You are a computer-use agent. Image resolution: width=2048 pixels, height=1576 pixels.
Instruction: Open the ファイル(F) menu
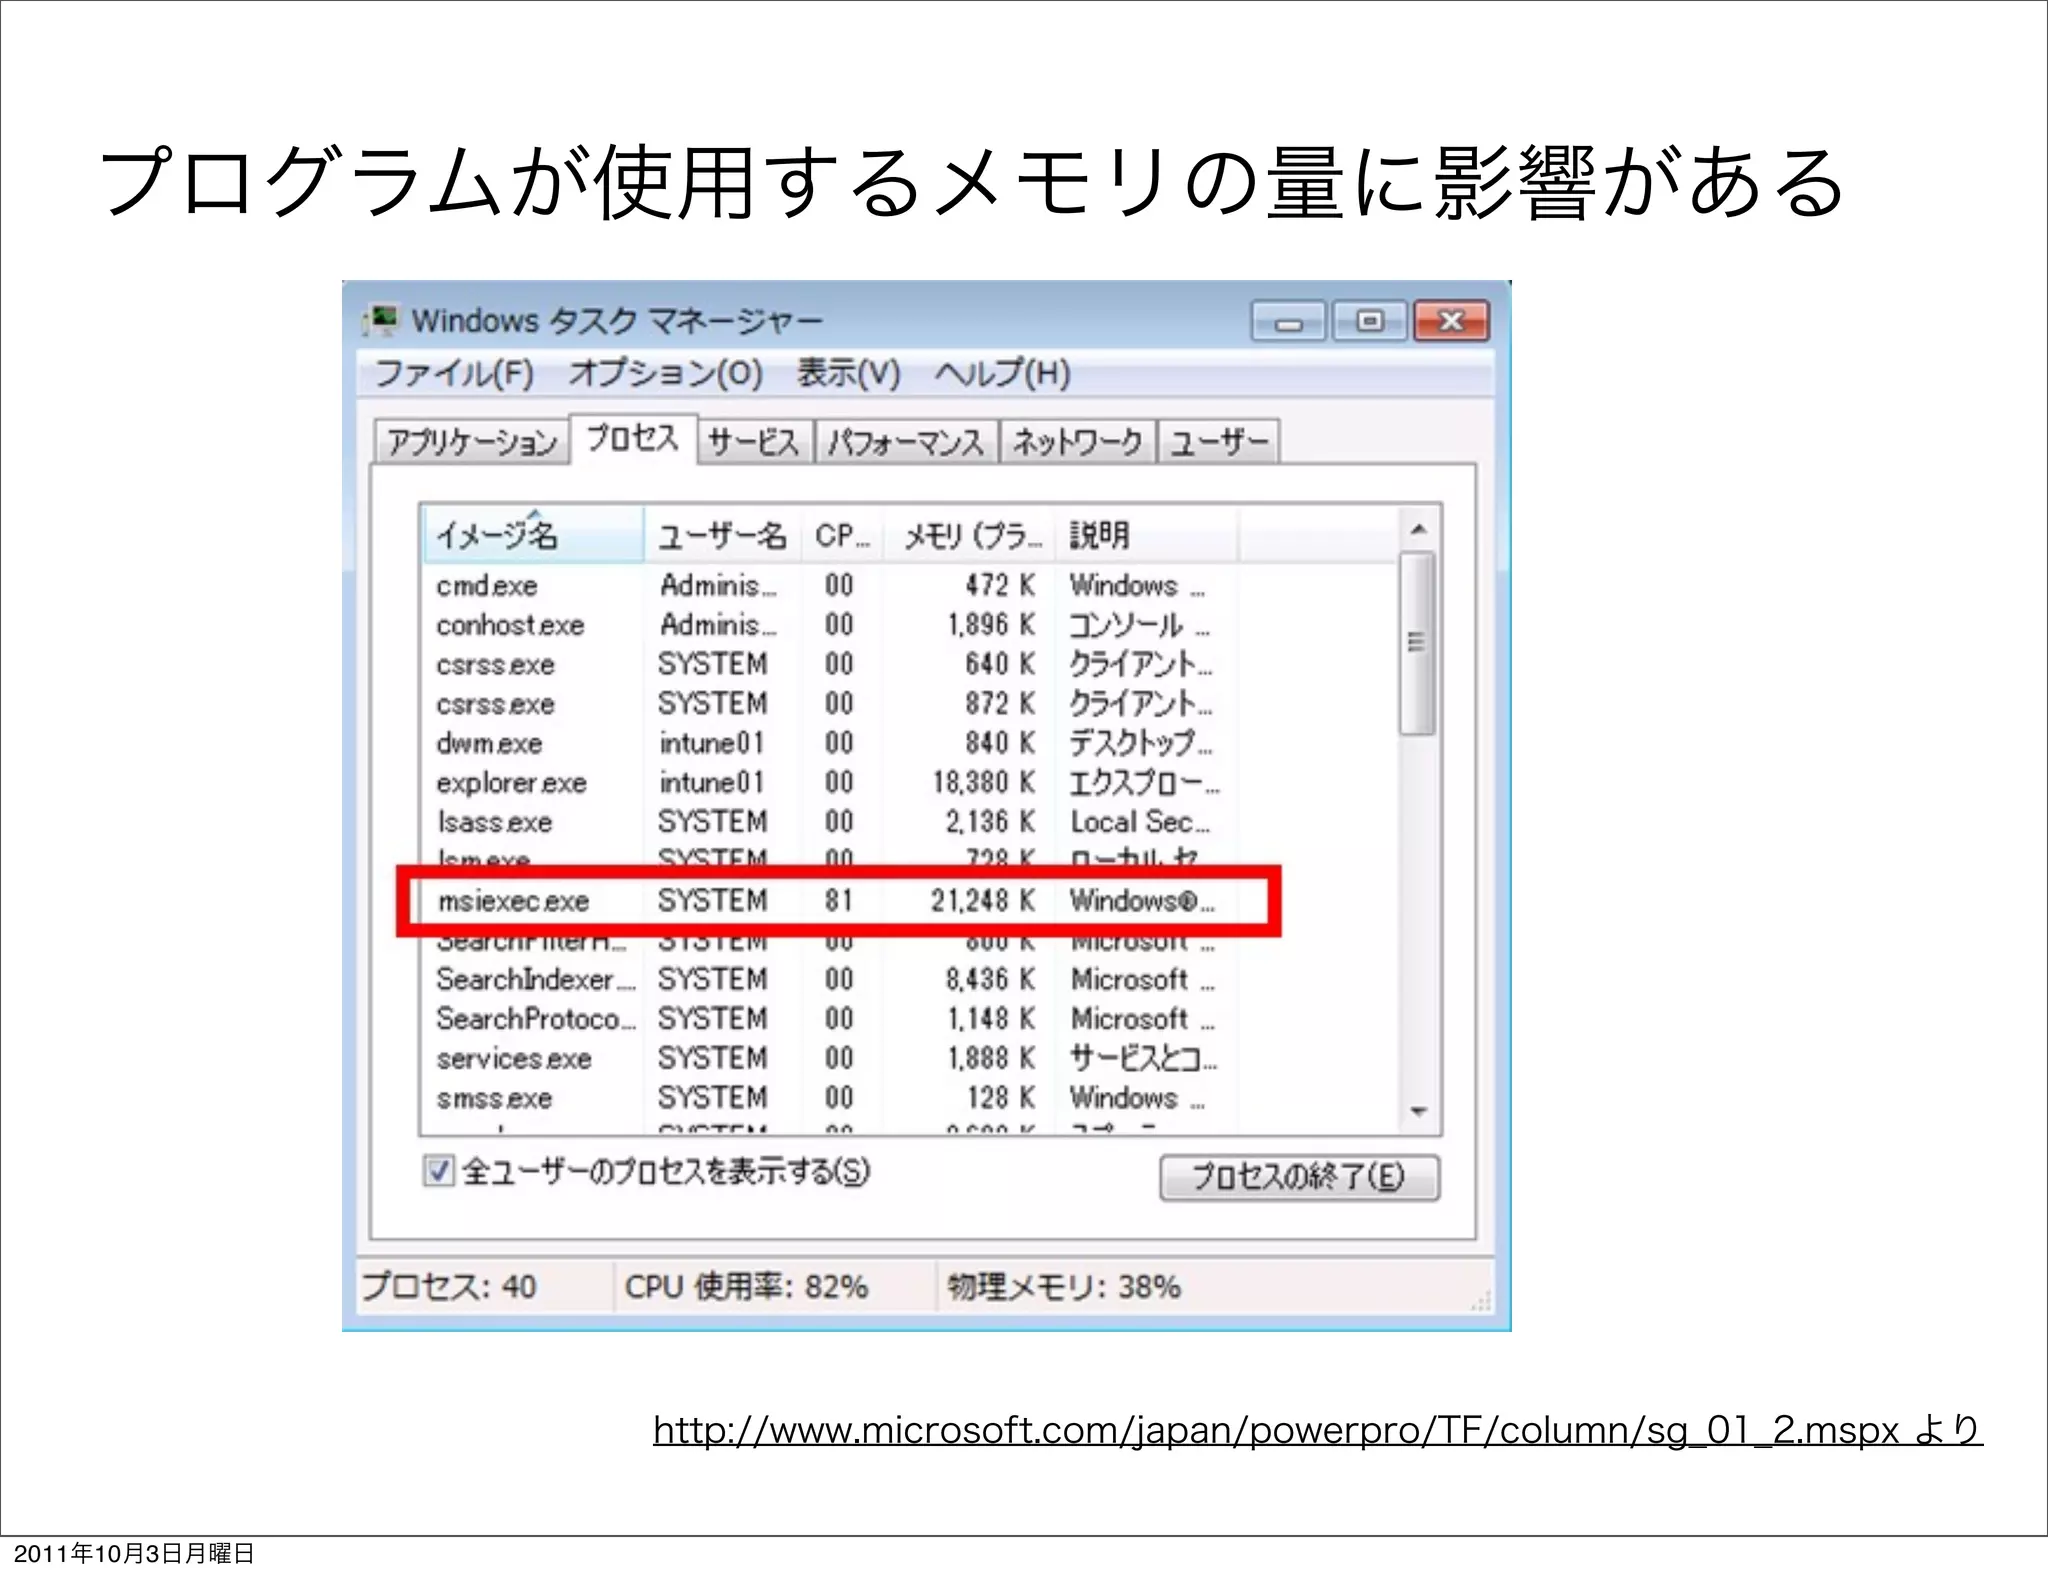click(x=454, y=374)
